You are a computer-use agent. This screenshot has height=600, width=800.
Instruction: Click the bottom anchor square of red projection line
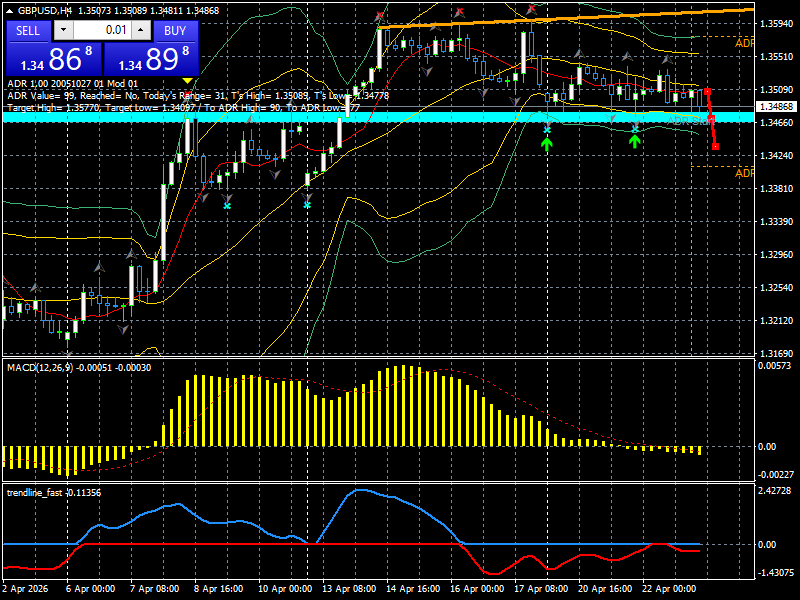tap(716, 147)
